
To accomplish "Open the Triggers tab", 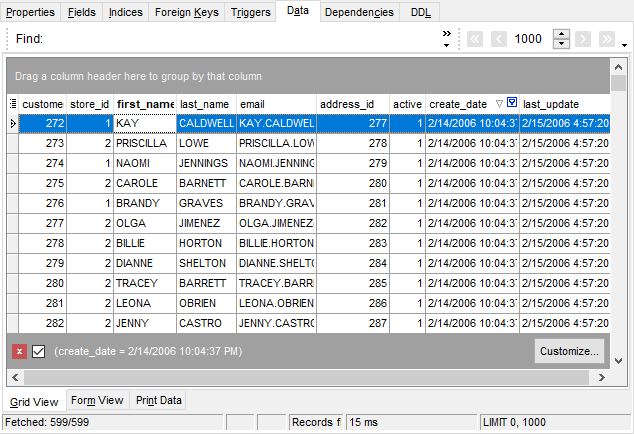I will [x=249, y=12].
